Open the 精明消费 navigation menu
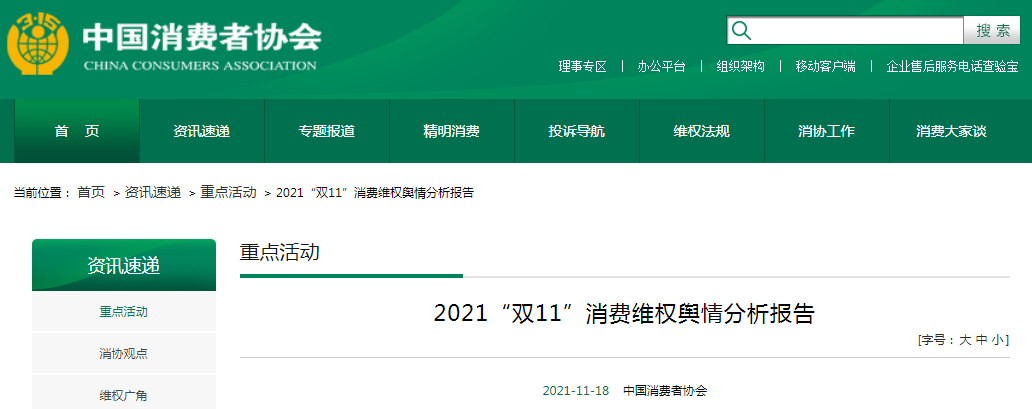1032x409 pixels. 452,131
